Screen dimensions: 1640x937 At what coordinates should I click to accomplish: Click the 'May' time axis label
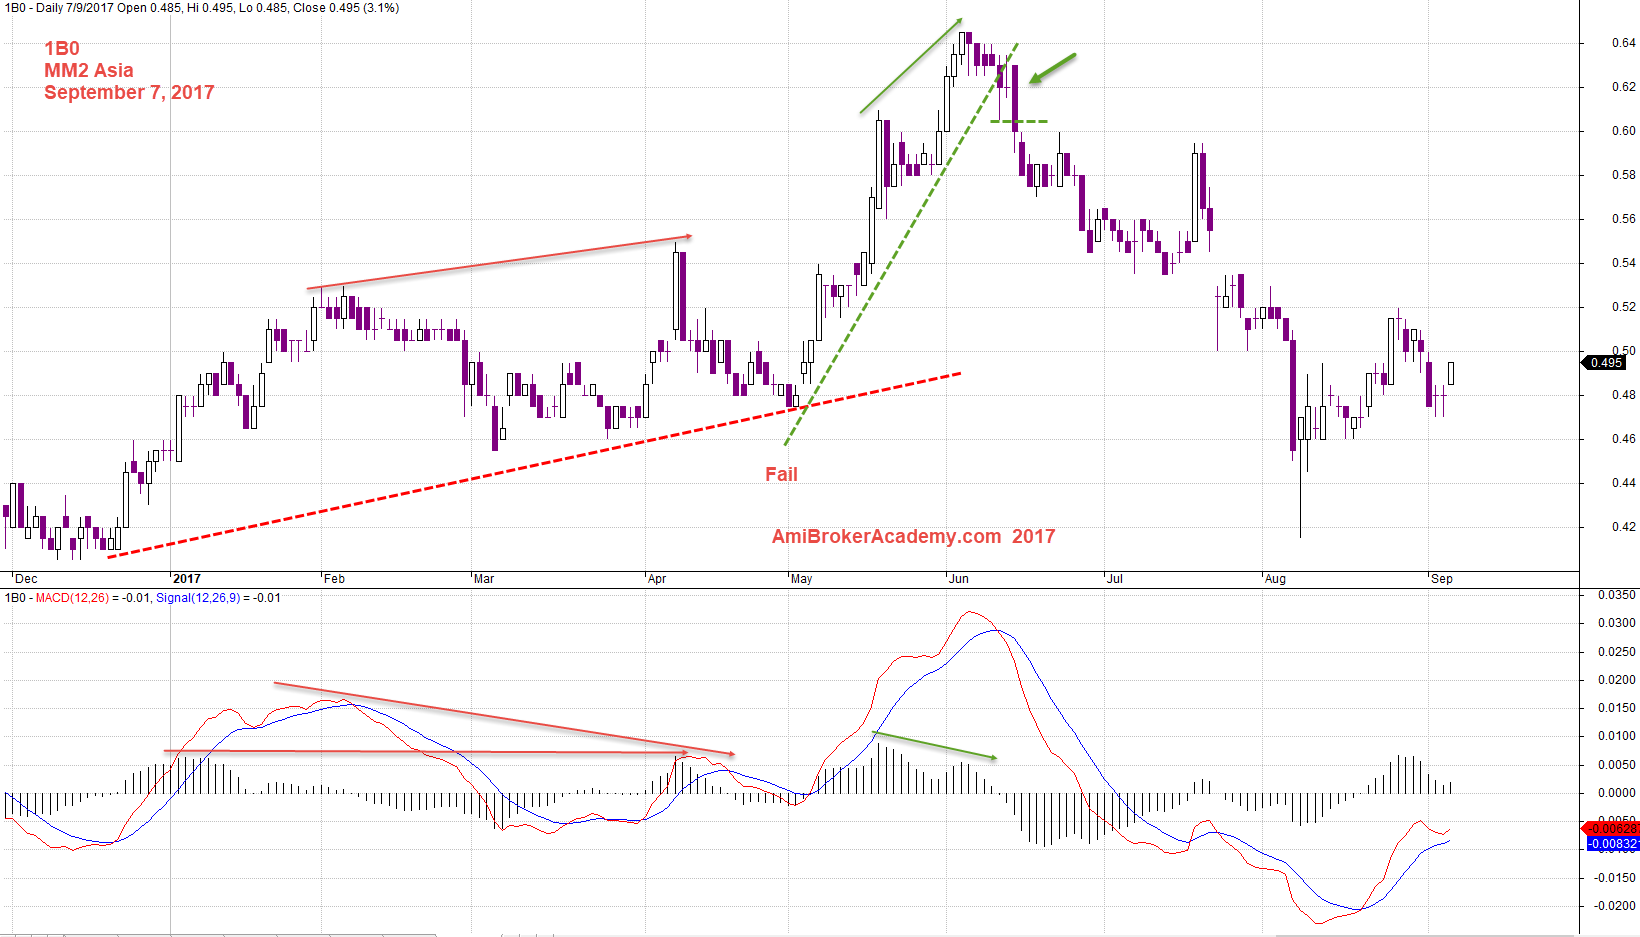[x=802, y=579]
